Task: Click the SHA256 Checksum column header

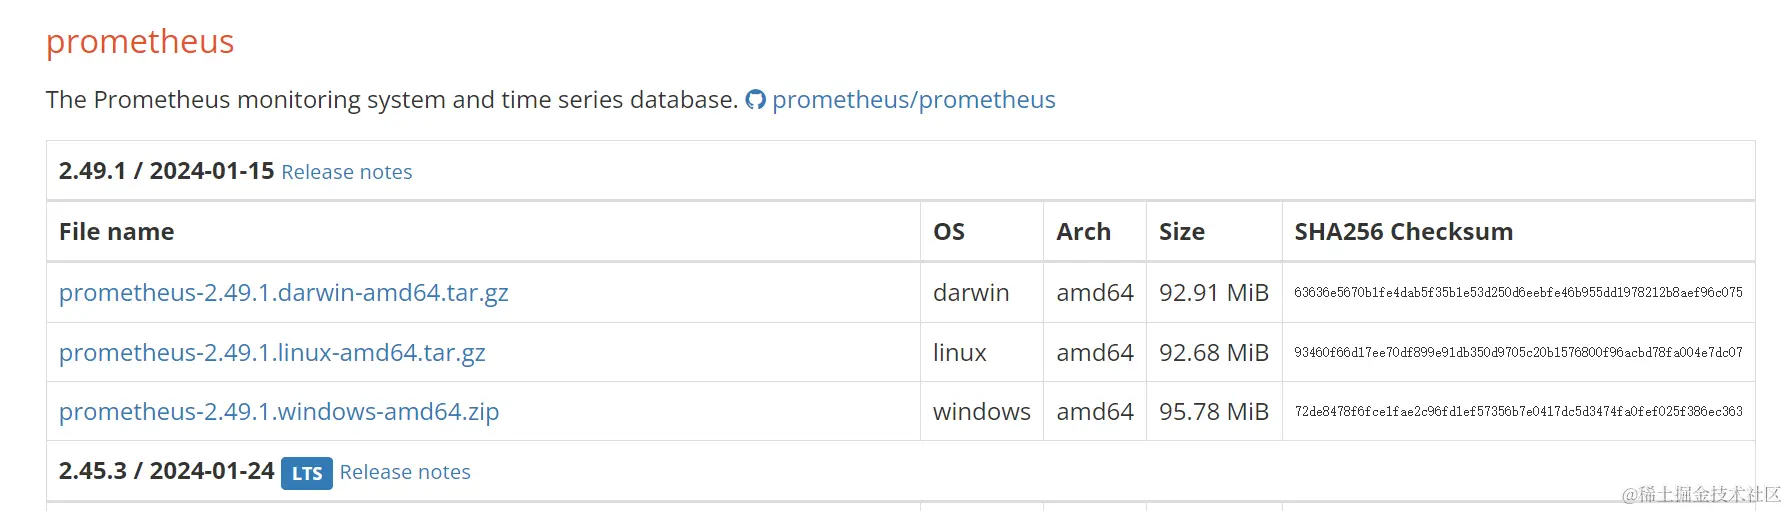Action: pos(1403,232)
